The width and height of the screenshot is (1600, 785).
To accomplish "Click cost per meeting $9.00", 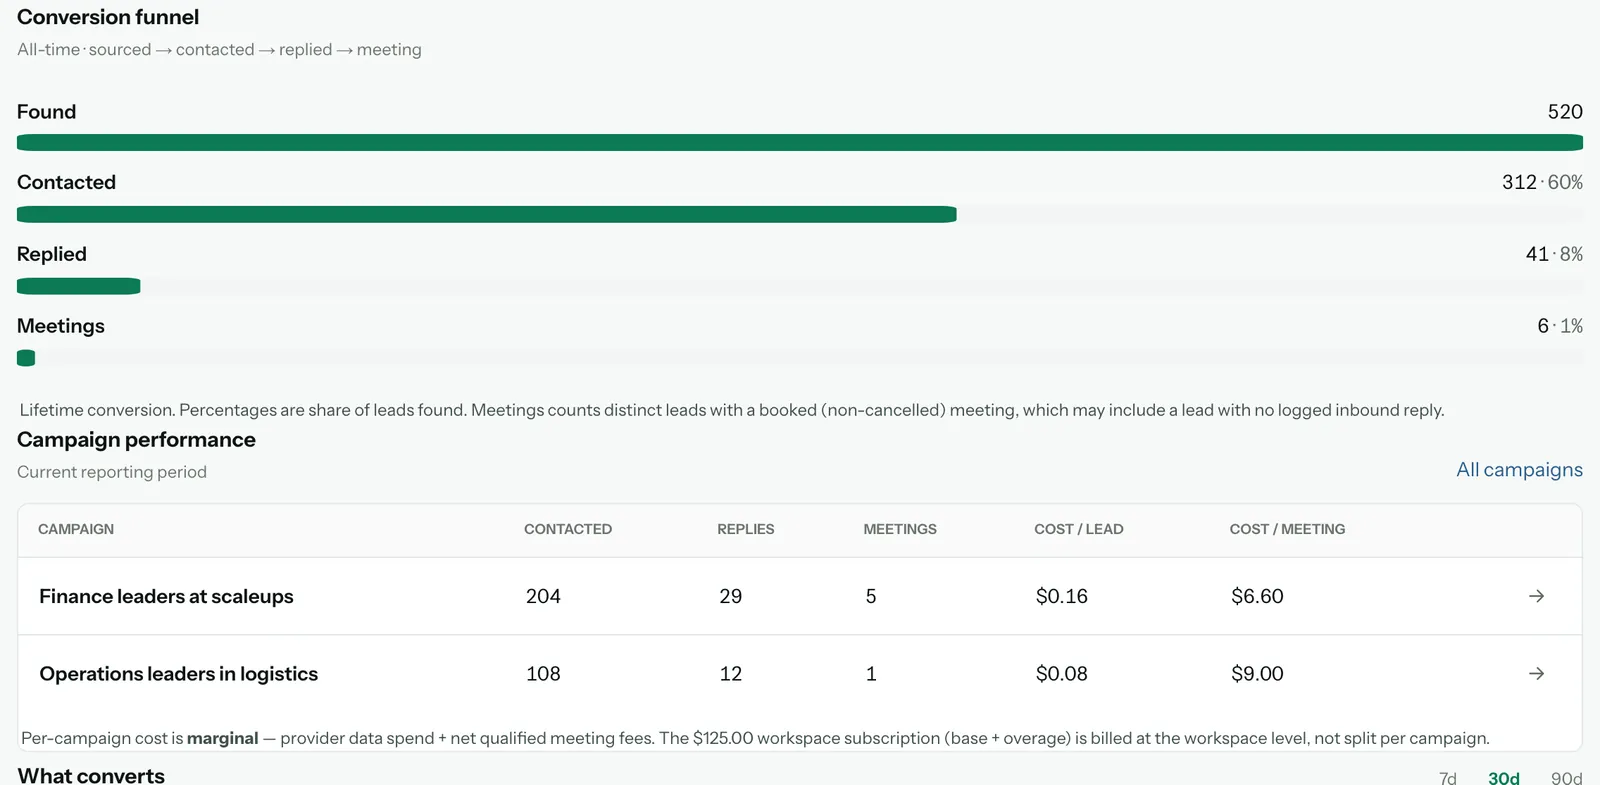I will click(x=1257, y=674).
